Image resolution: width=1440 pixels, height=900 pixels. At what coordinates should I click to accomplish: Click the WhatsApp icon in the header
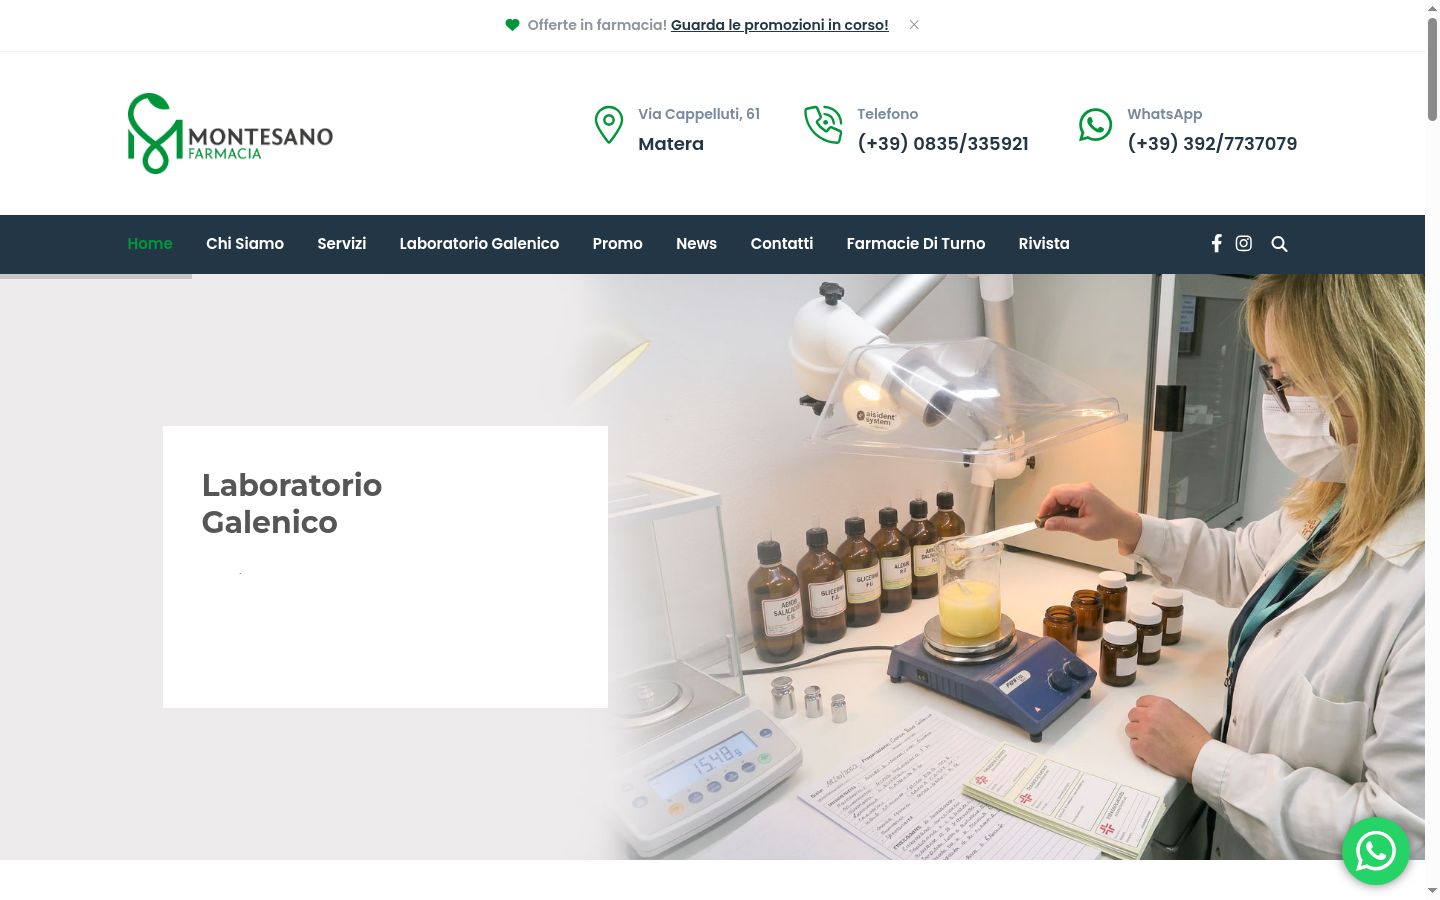1095,125
